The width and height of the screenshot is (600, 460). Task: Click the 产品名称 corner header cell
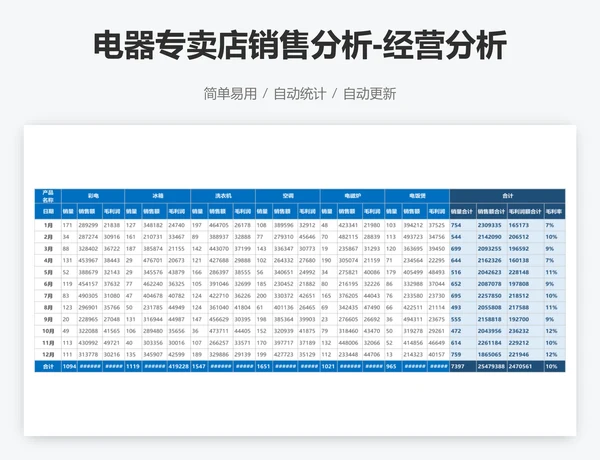click(x=48, y=196)
